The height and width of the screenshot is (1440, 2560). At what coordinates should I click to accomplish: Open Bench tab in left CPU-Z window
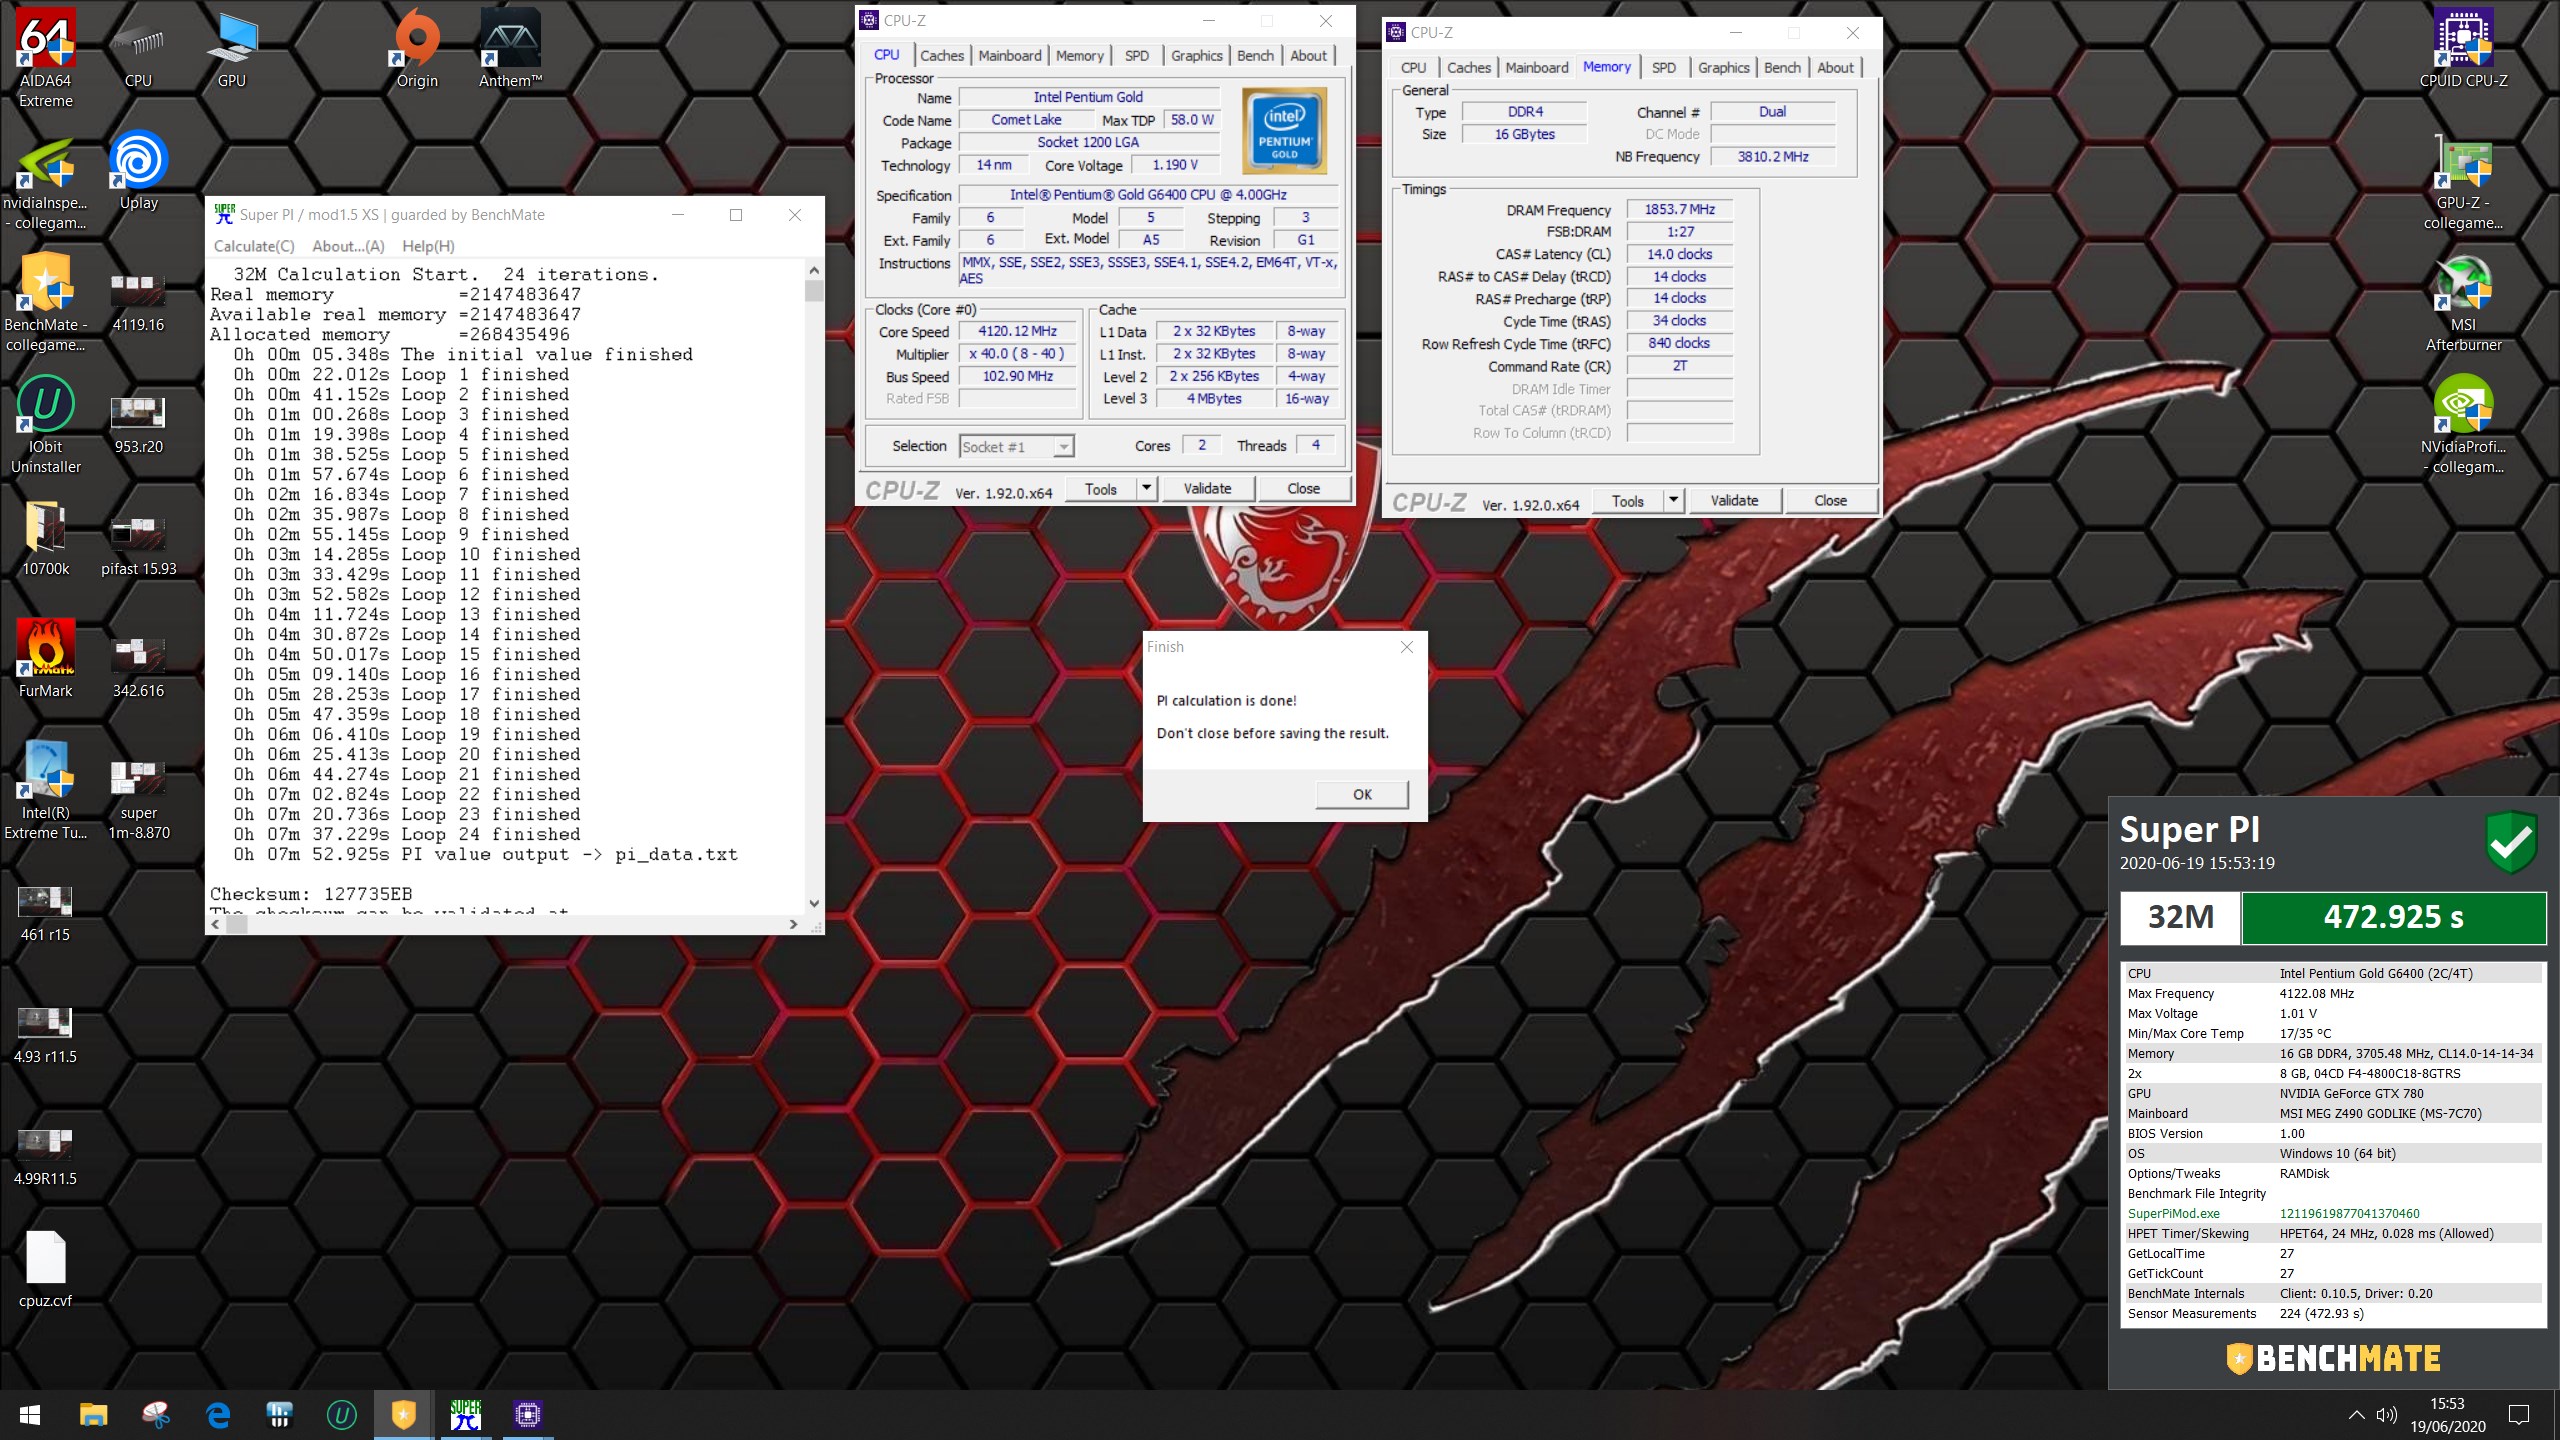coord(1255,56)
